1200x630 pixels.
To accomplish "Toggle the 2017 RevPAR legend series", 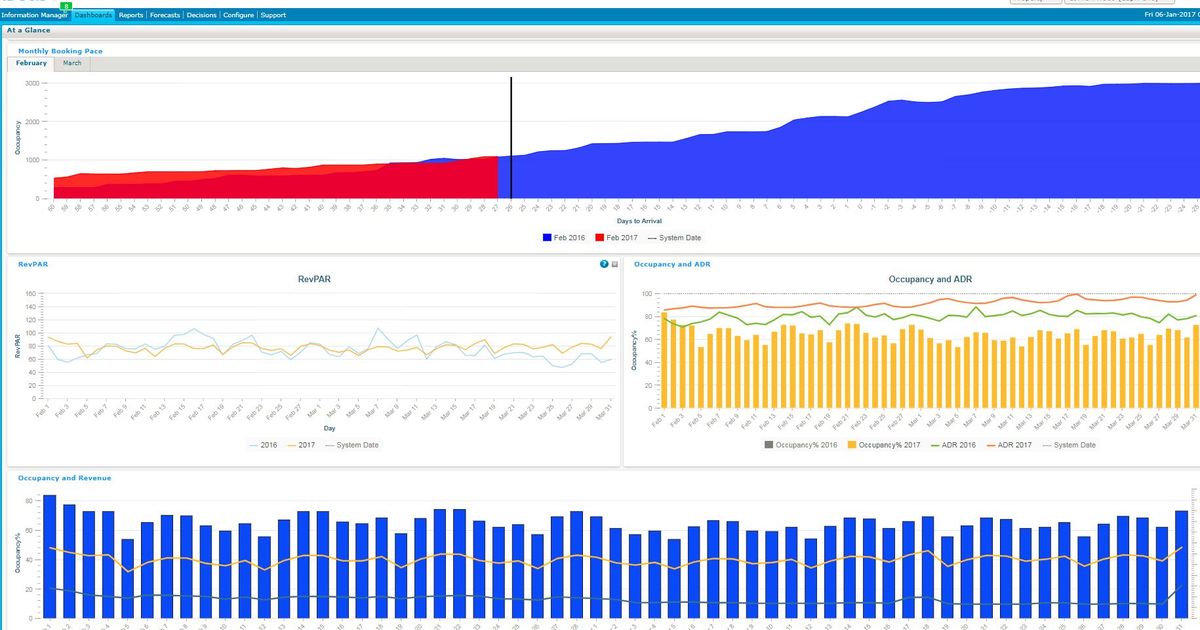I will [x=300, y=444].
